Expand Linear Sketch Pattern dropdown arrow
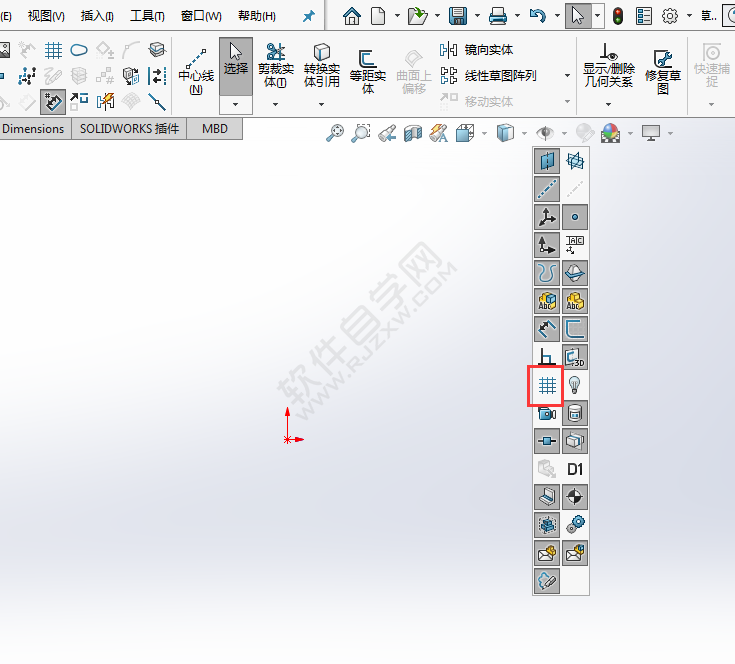The image size is (735, 664). tap(567, 75)
